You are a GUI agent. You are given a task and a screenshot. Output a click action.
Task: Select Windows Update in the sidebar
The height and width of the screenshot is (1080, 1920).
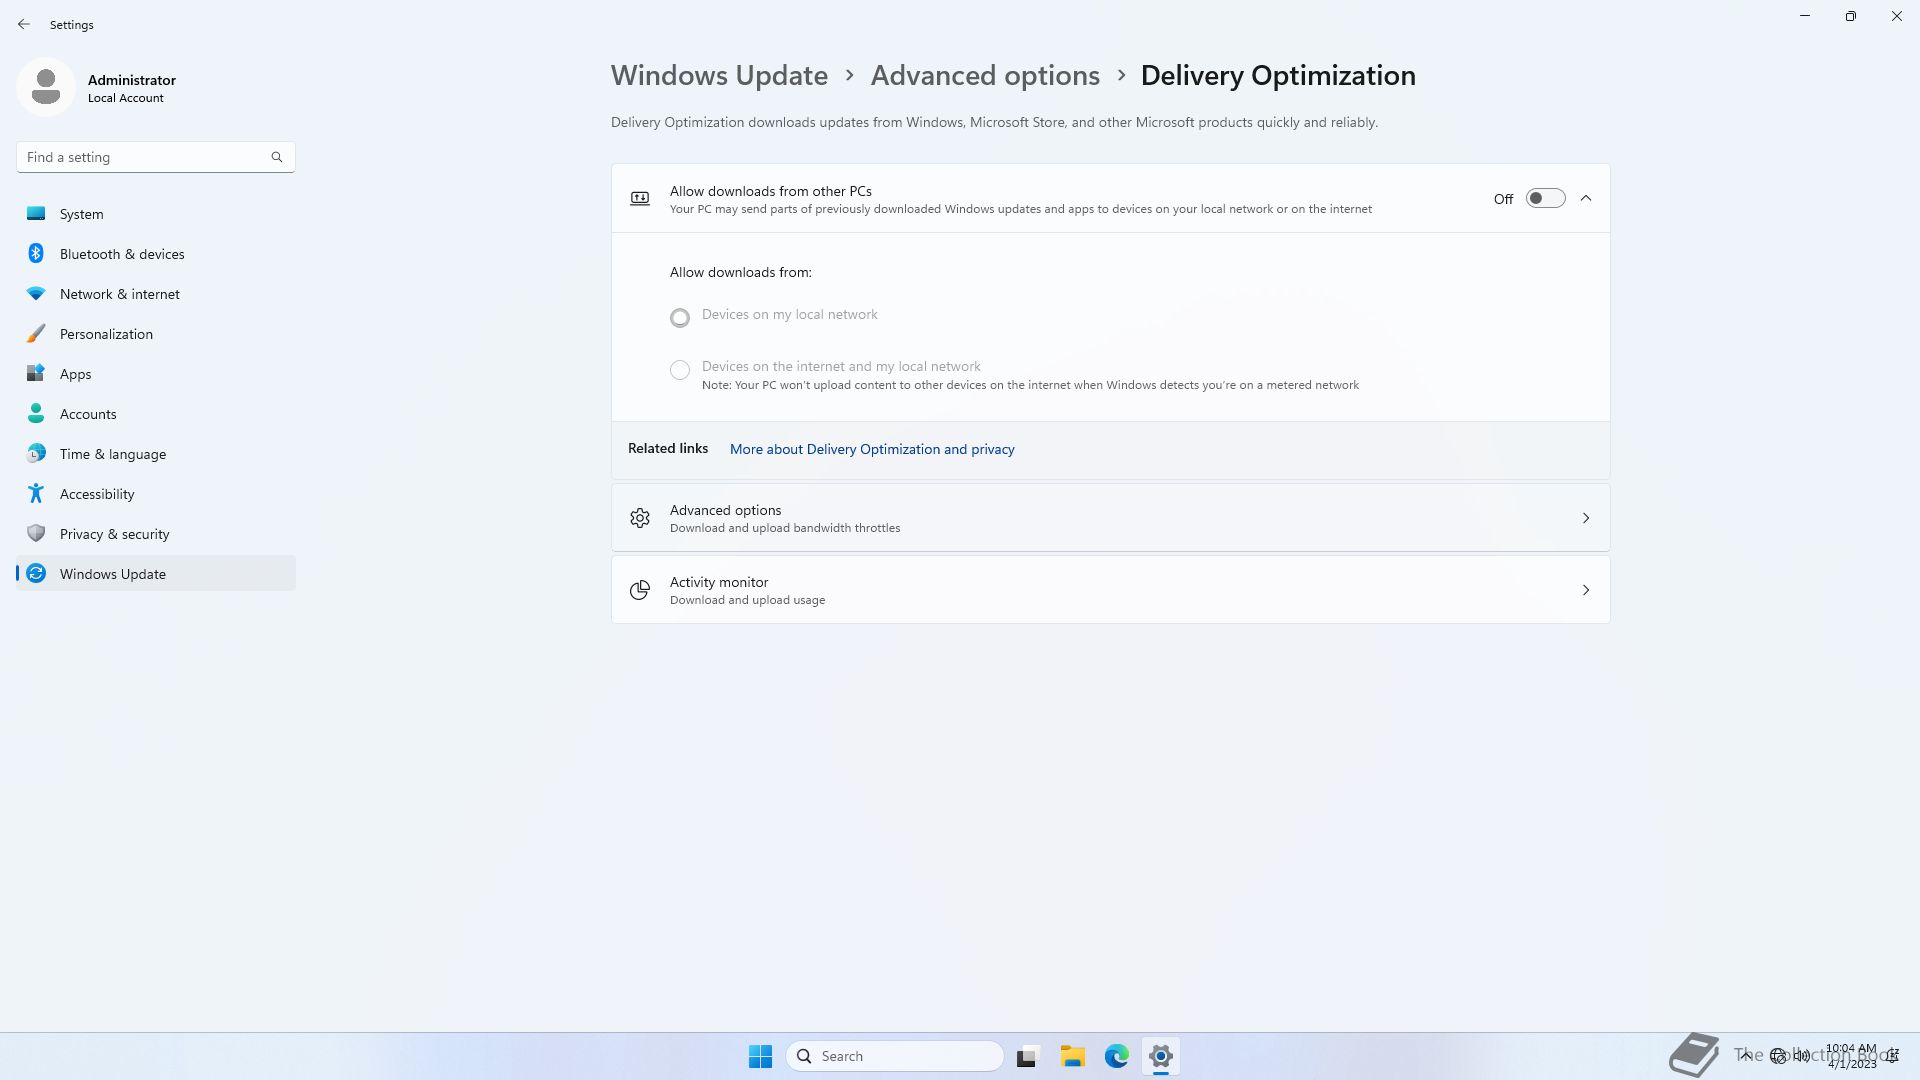pyautogui.click(x=156, y=574)
